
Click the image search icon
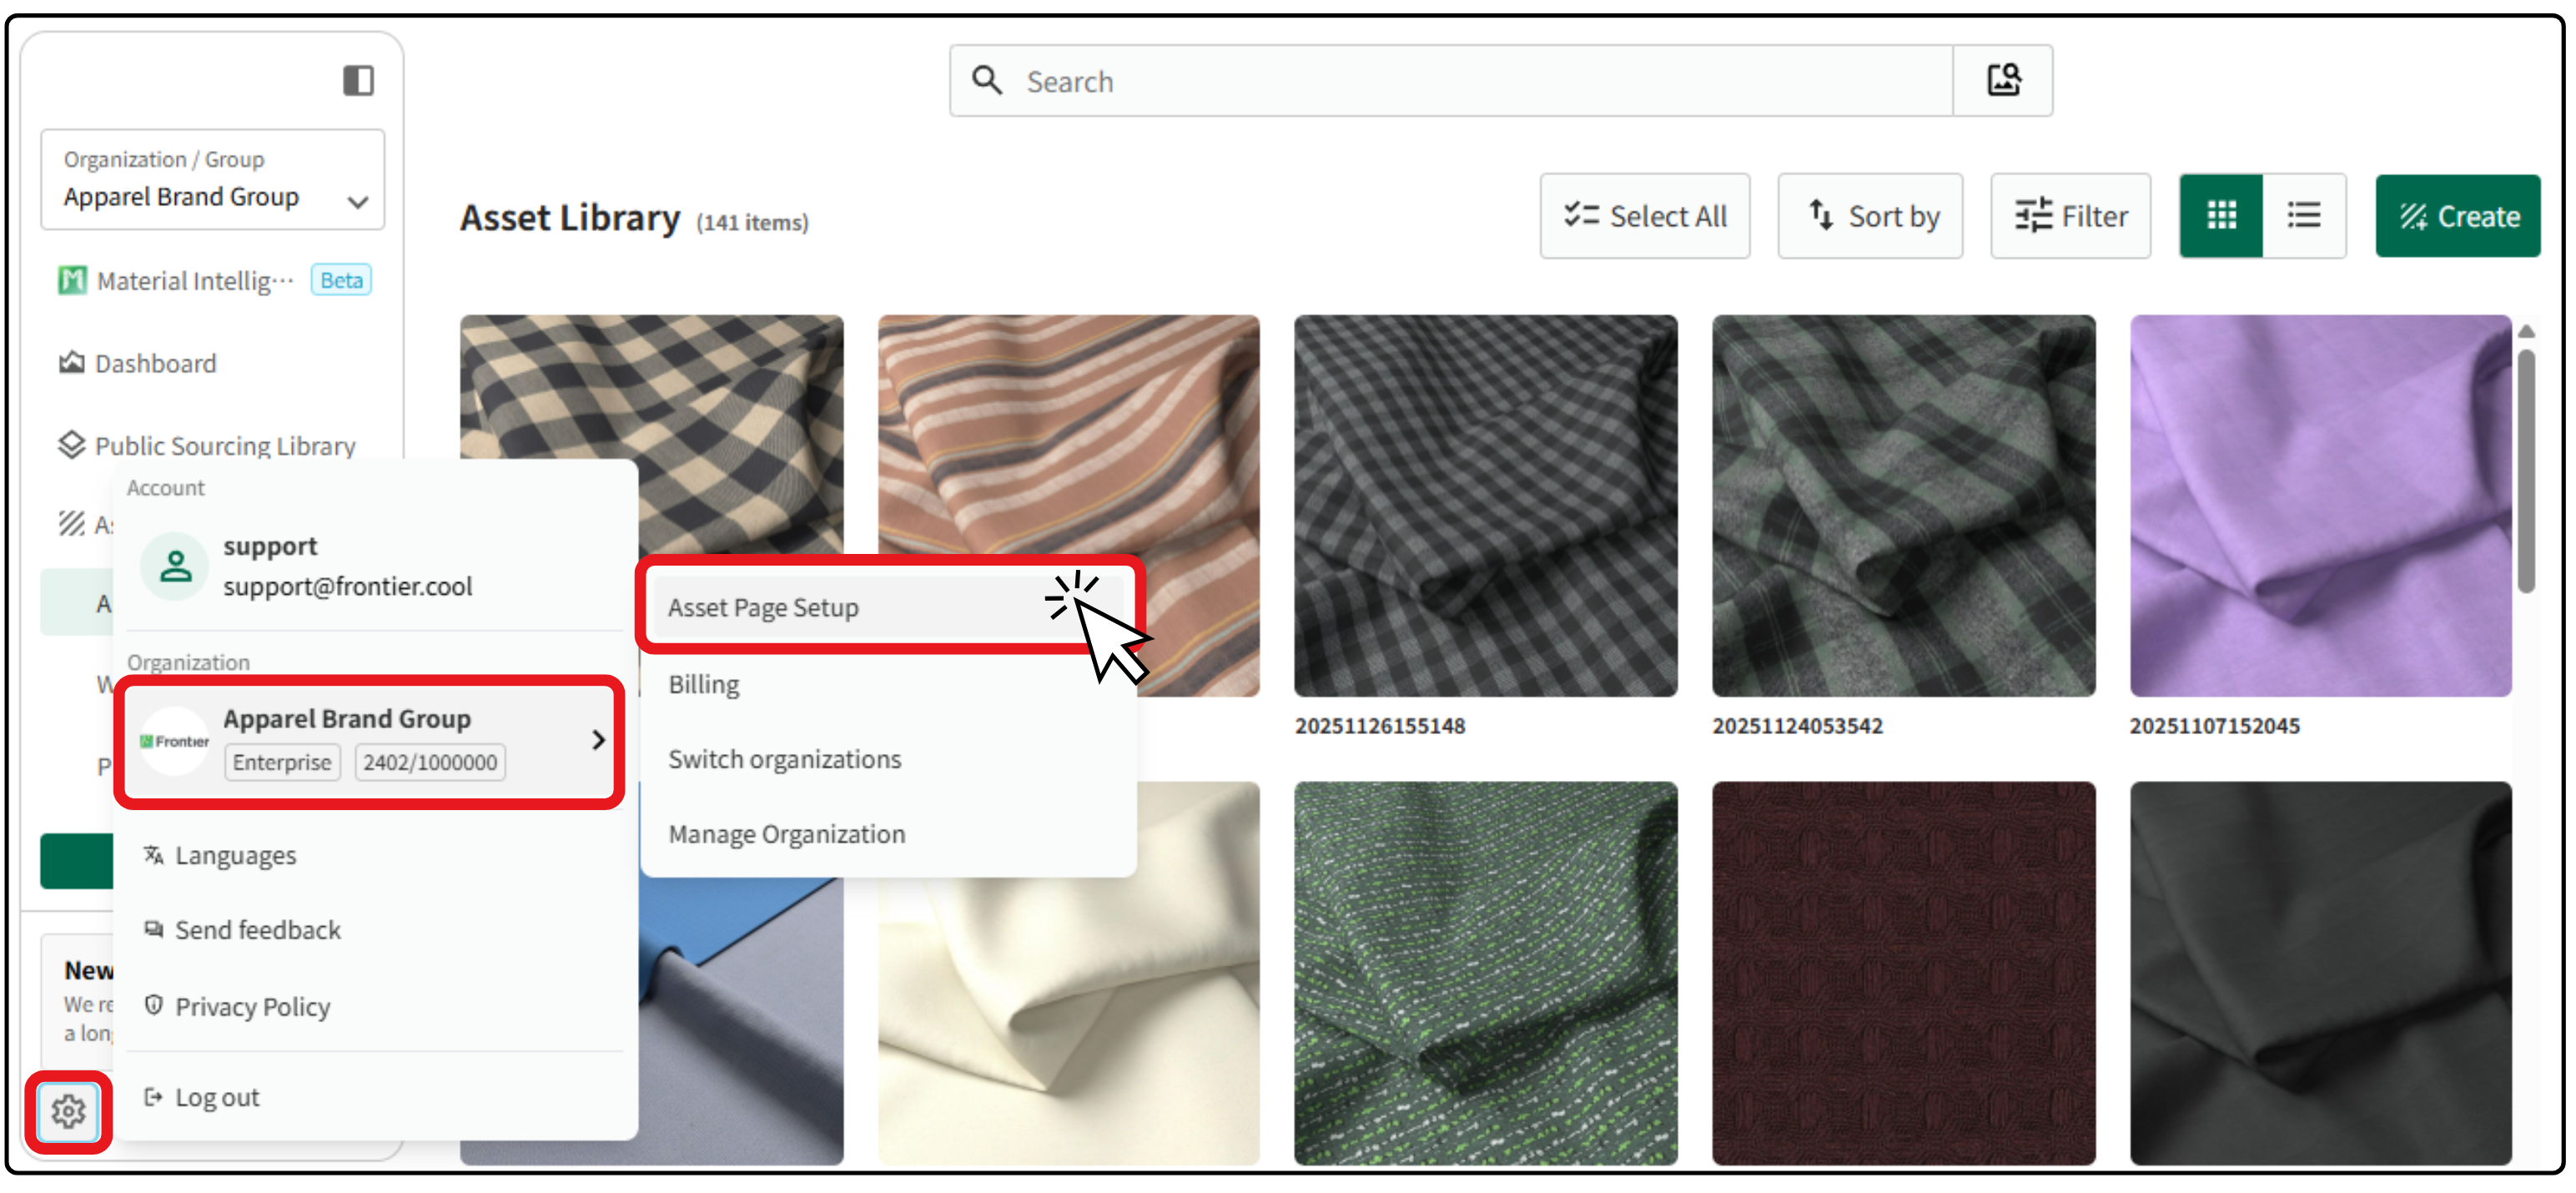[2003, 80]
